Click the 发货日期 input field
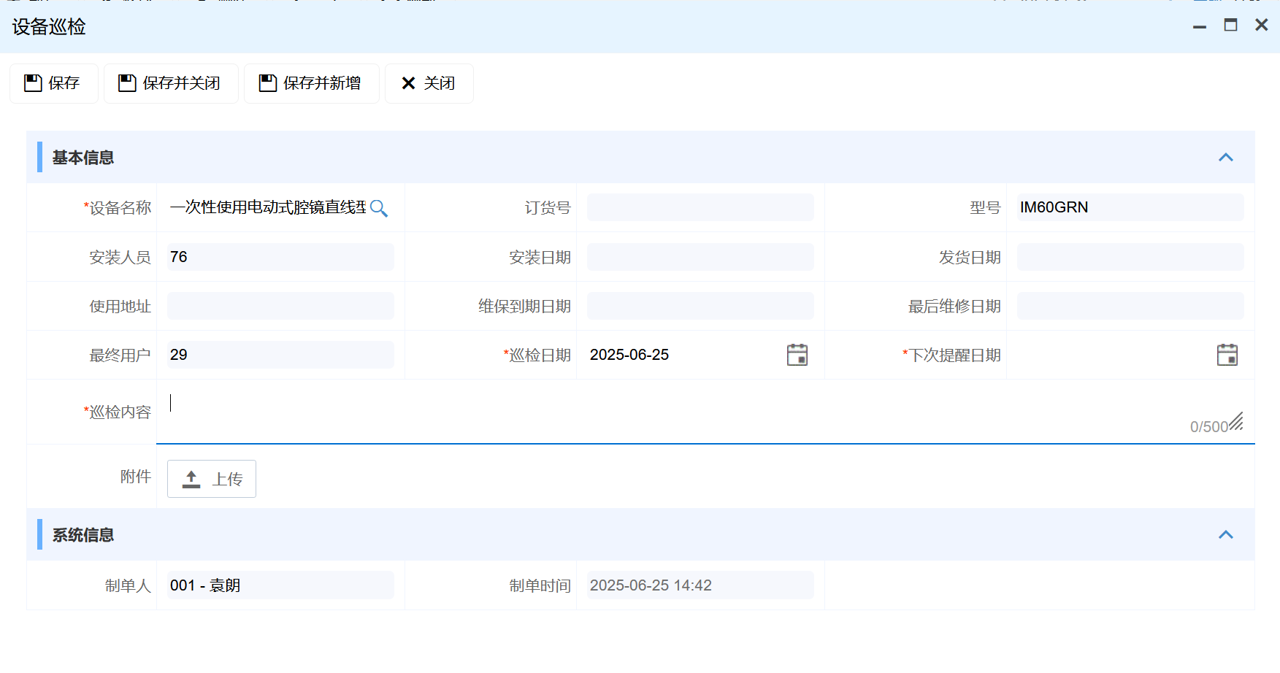 (x=1130, y=257)
